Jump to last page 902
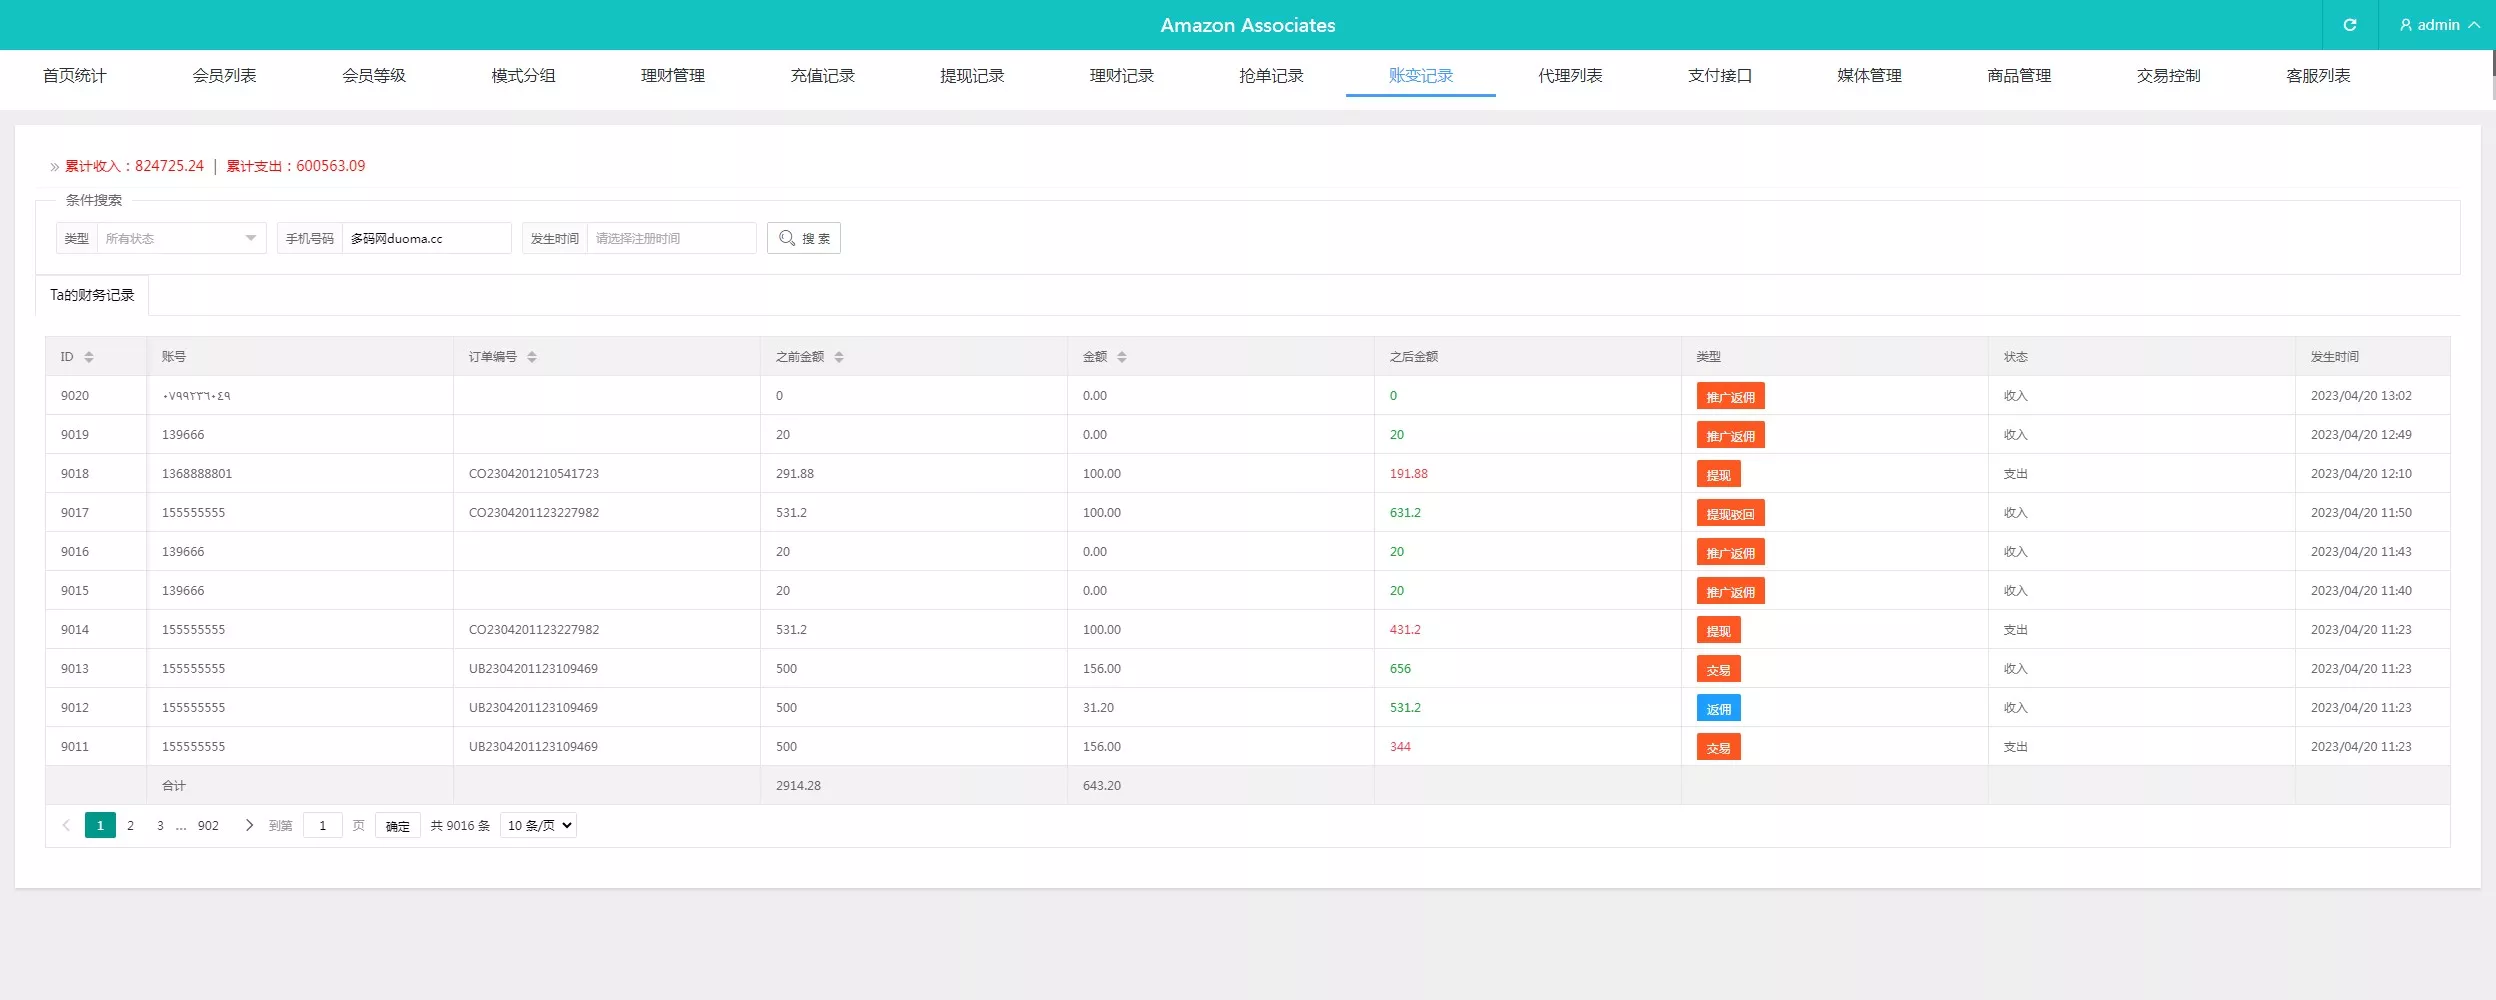Viewport: 2496px width, 1000px height. click(208, 825)
